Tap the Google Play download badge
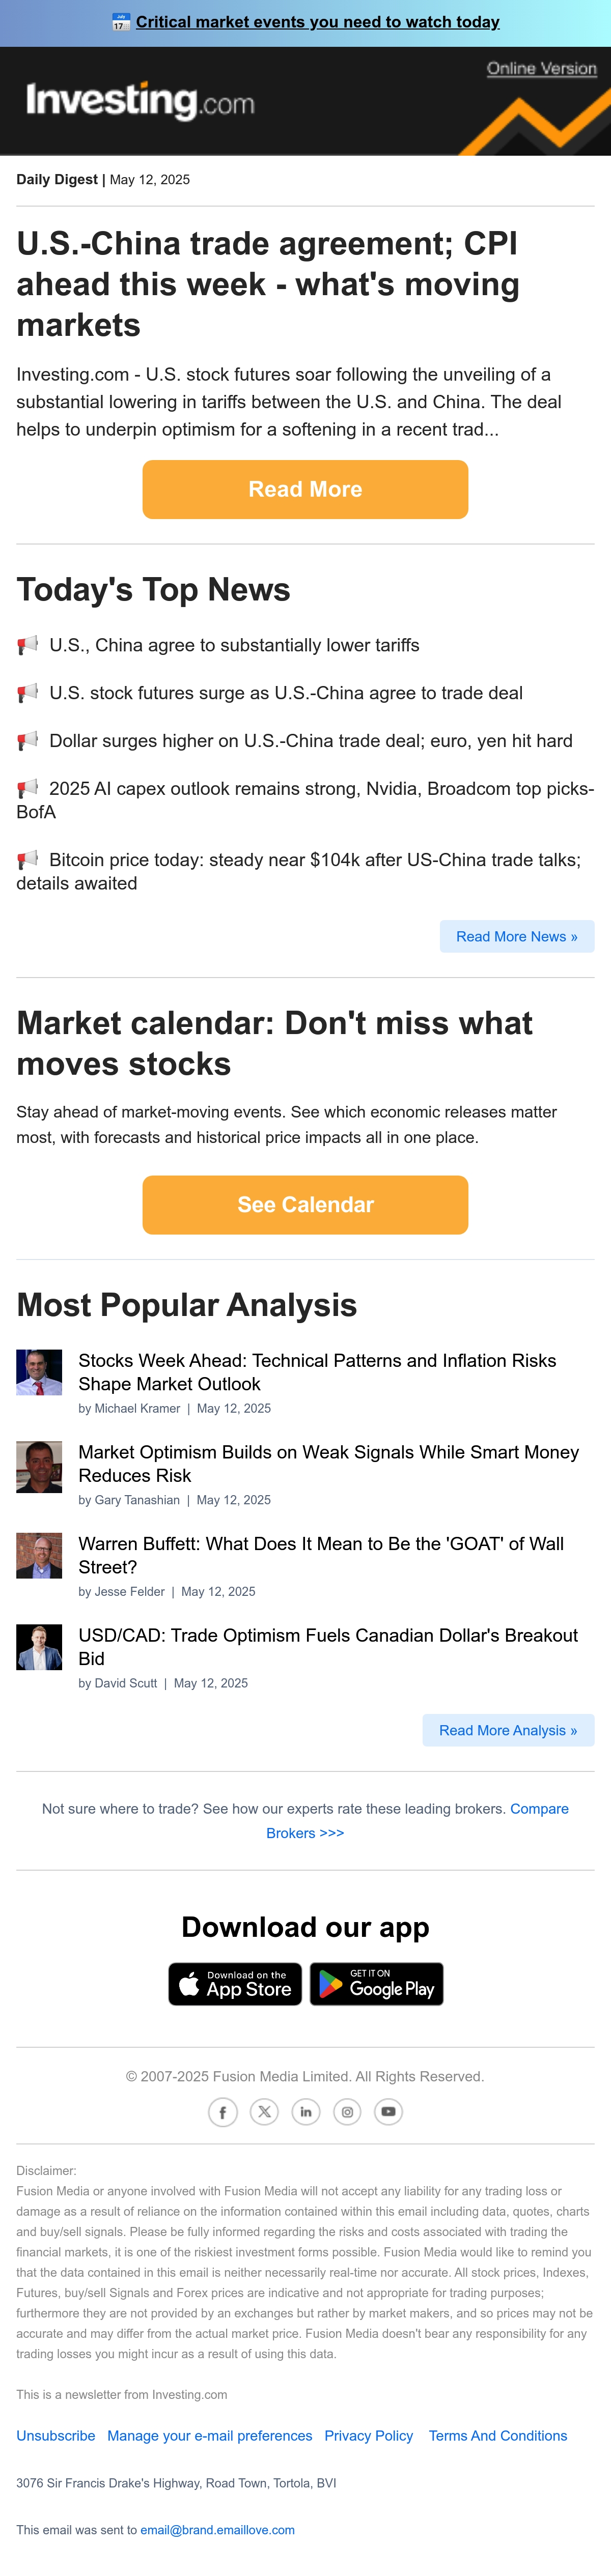611x2576 pixels. (376, 1984)
